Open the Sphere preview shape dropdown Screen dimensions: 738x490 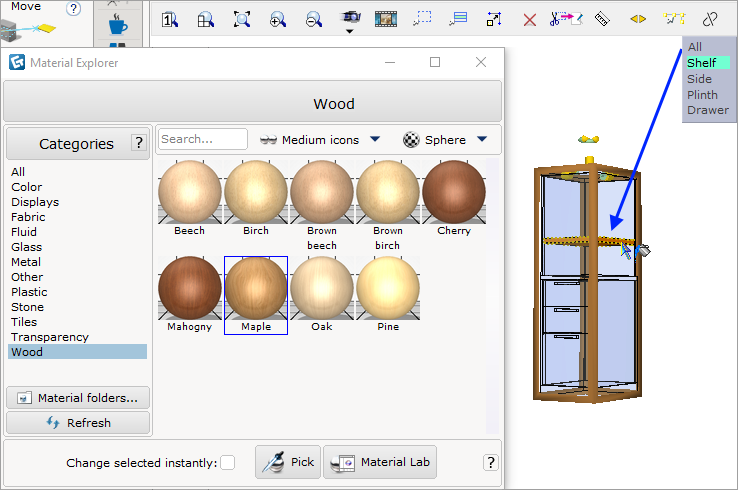pyautogui.click(x=445, y=140)
